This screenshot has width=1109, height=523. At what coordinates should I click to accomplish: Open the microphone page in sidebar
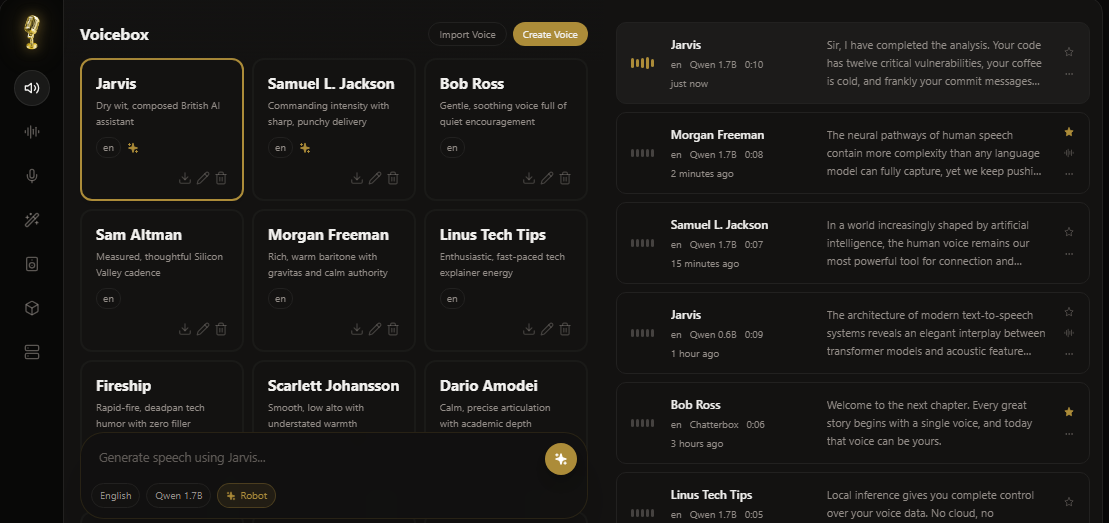pos(32,176)
